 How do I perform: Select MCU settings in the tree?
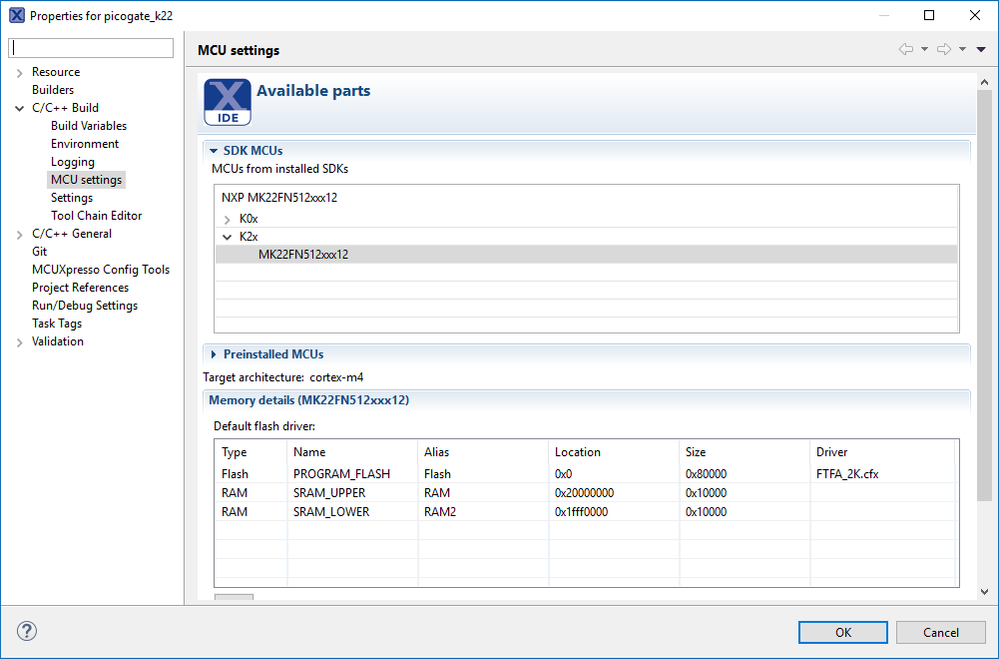[86, 180]
